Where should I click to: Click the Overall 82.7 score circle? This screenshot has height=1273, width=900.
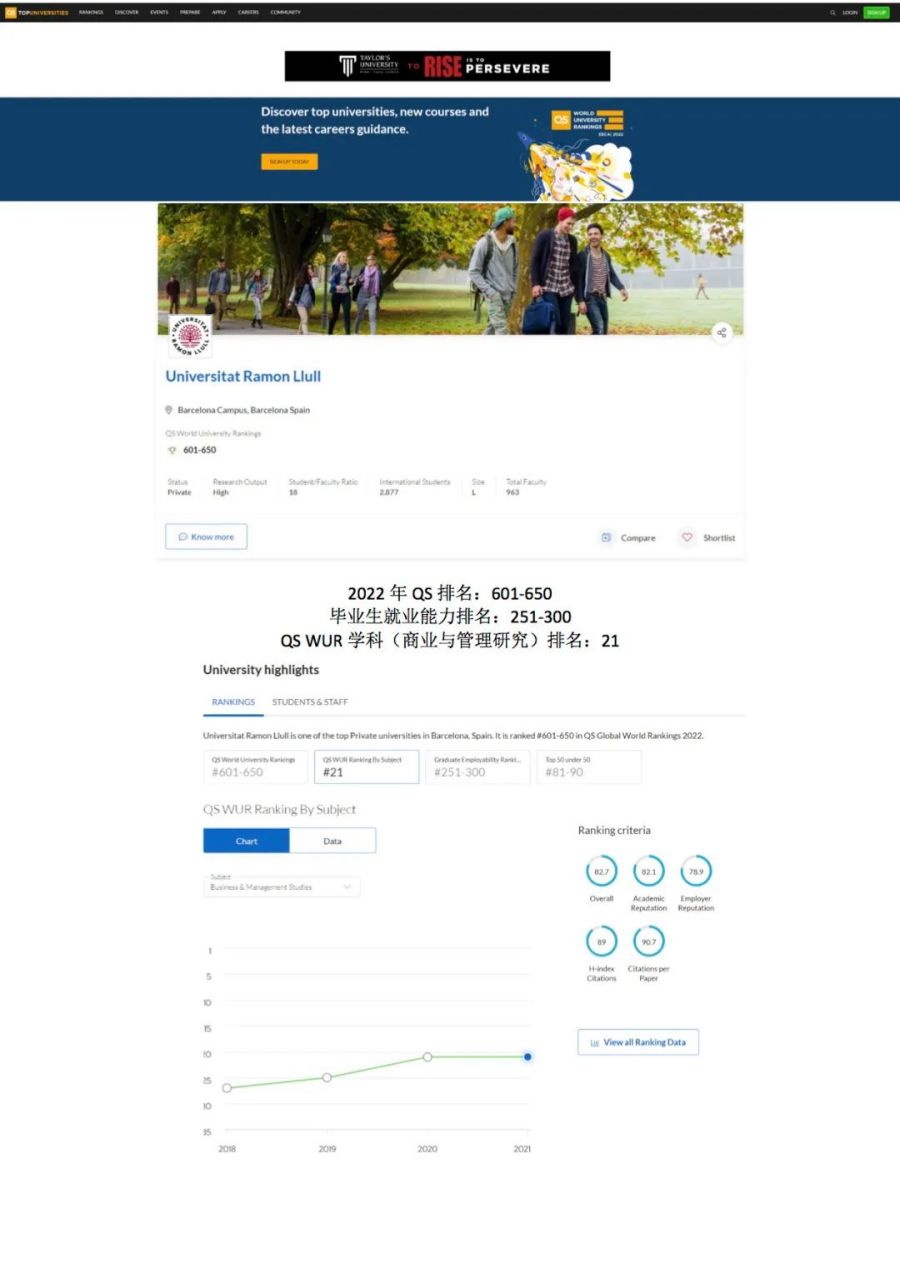601,871
